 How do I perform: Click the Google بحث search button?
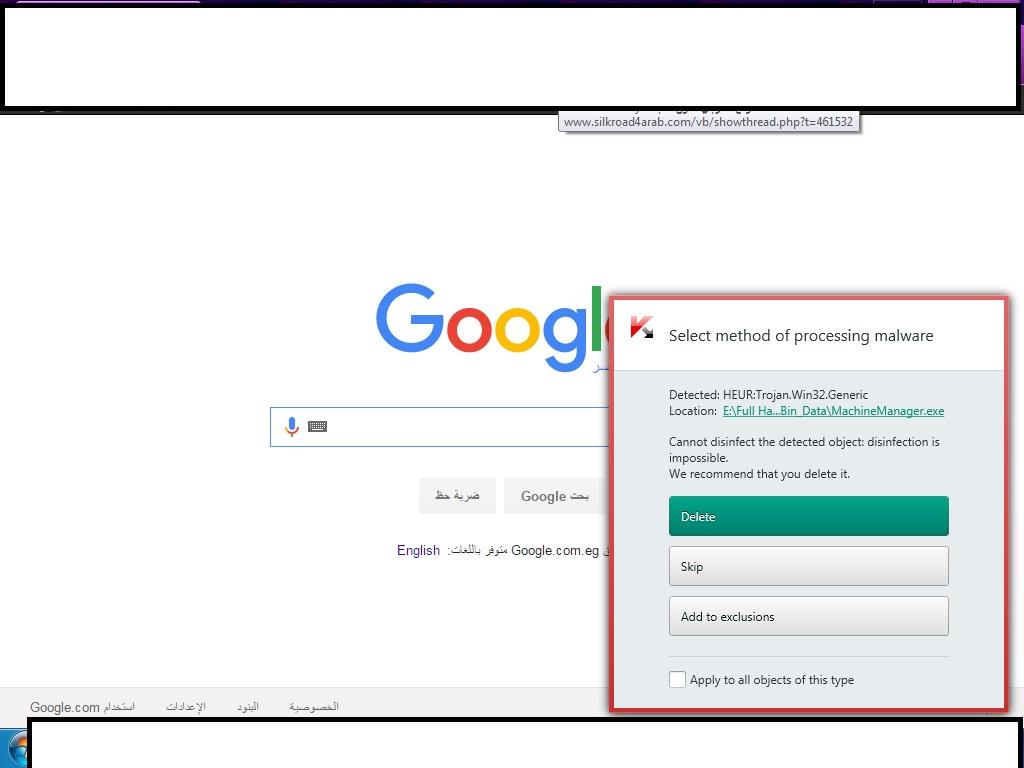pyautogui.click(x=555, y=496)
